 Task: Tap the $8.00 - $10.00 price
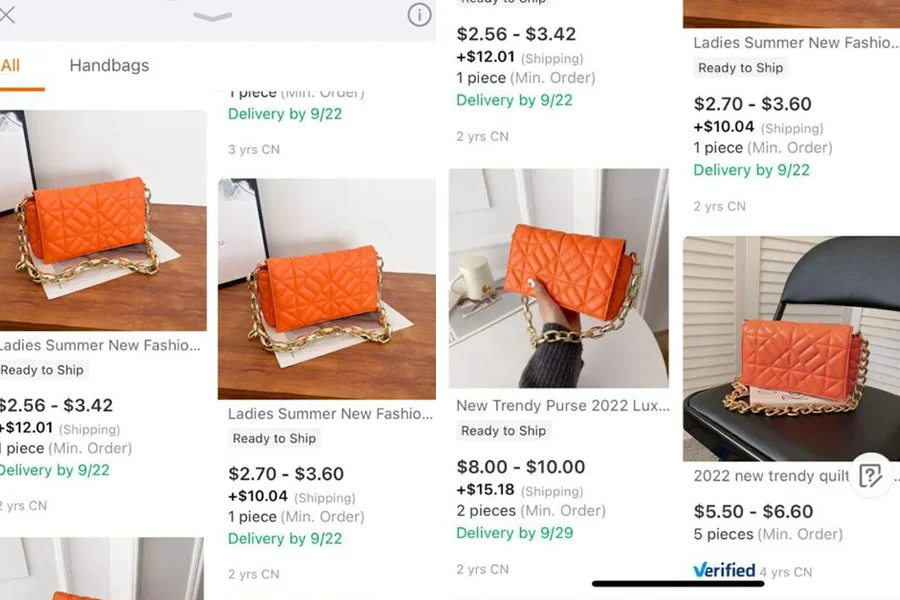tap(520, 467)
